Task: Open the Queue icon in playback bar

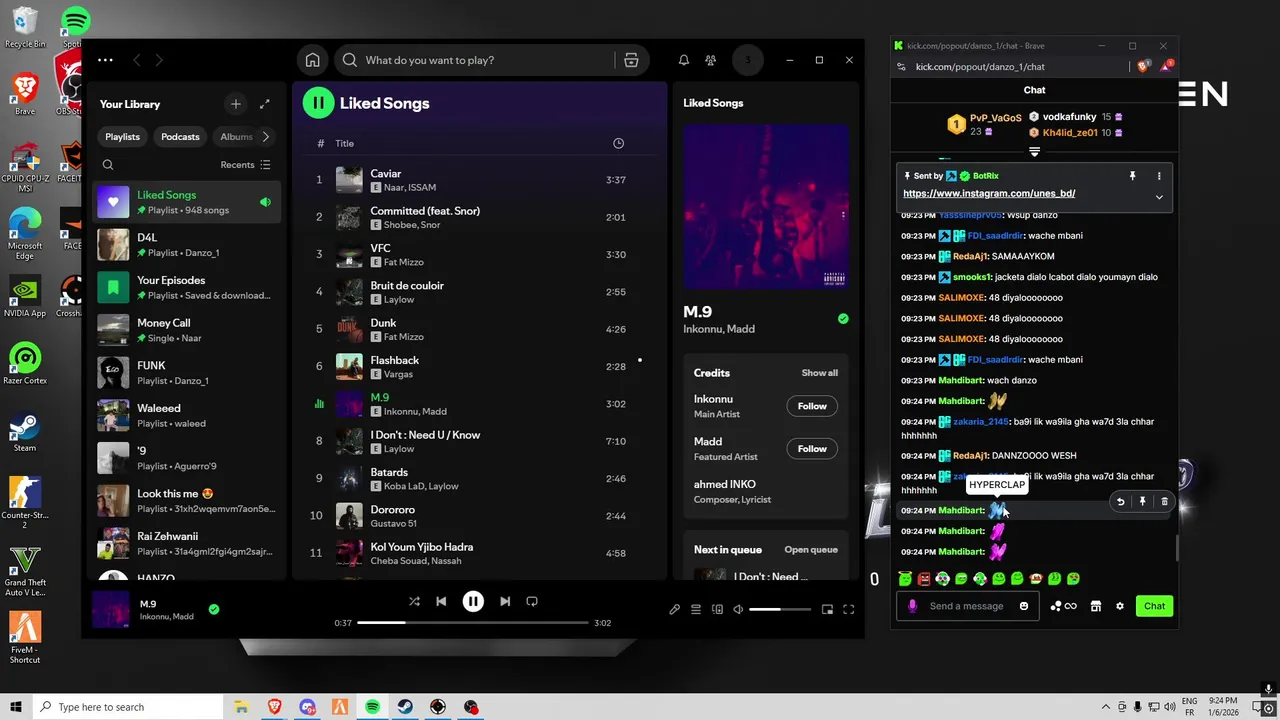Action: pos(696,609)
